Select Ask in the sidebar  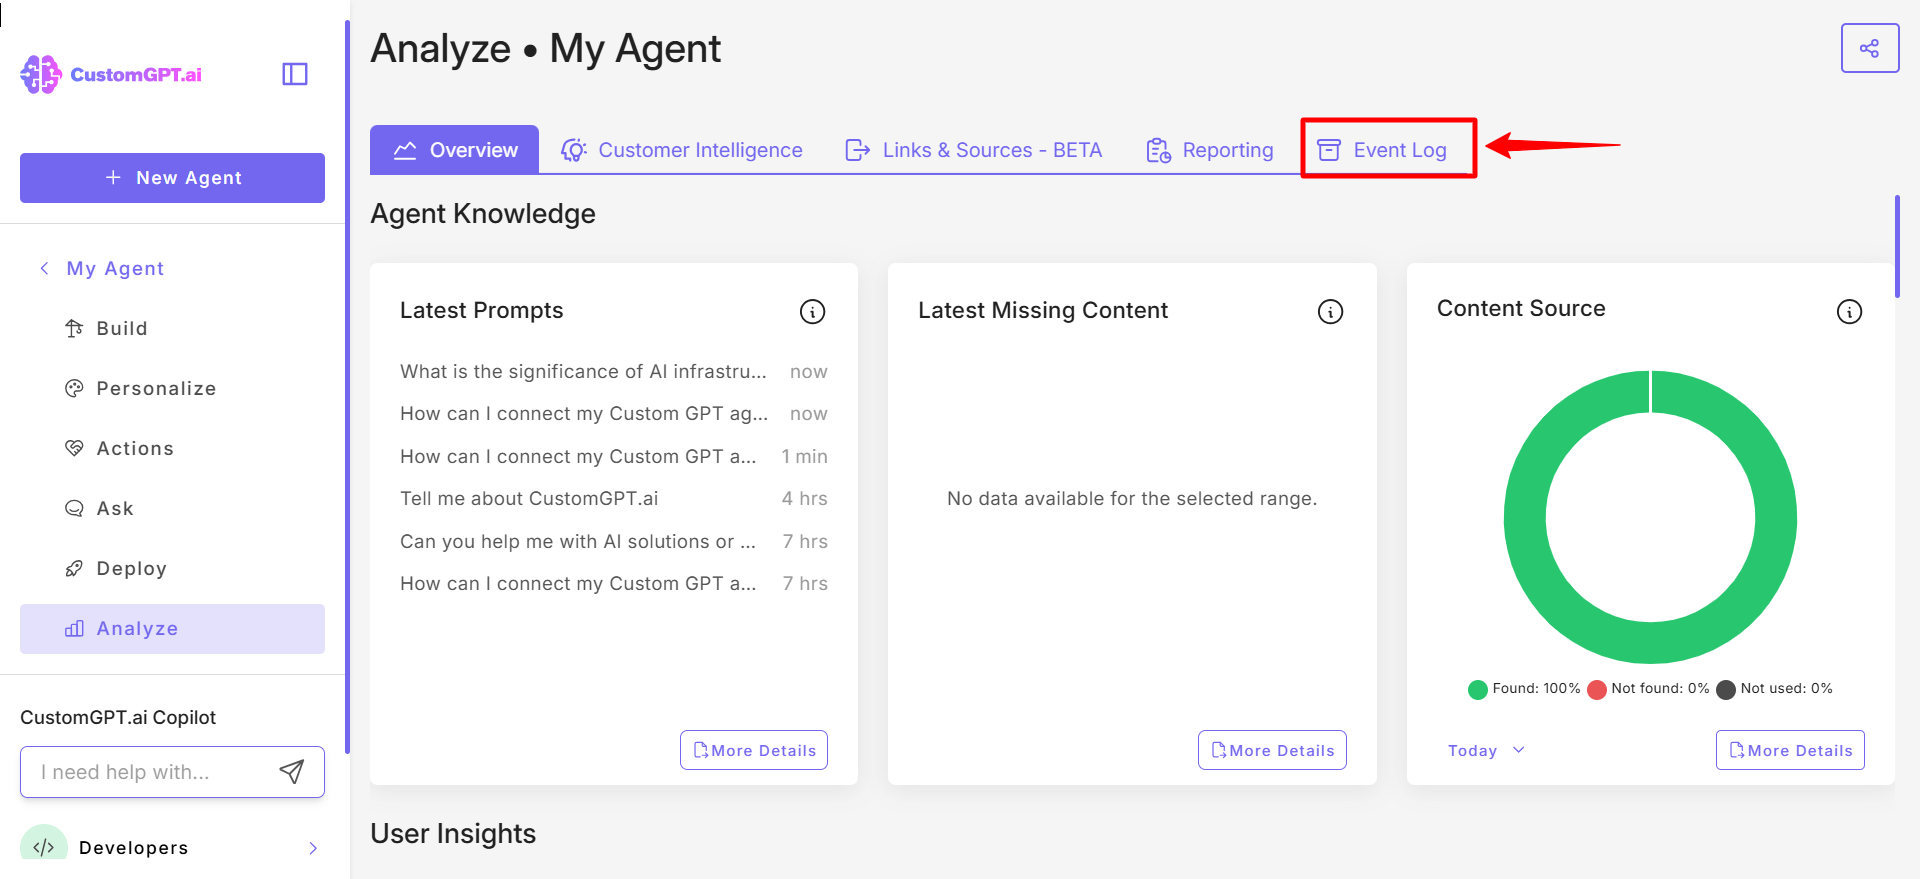point(172,508)
